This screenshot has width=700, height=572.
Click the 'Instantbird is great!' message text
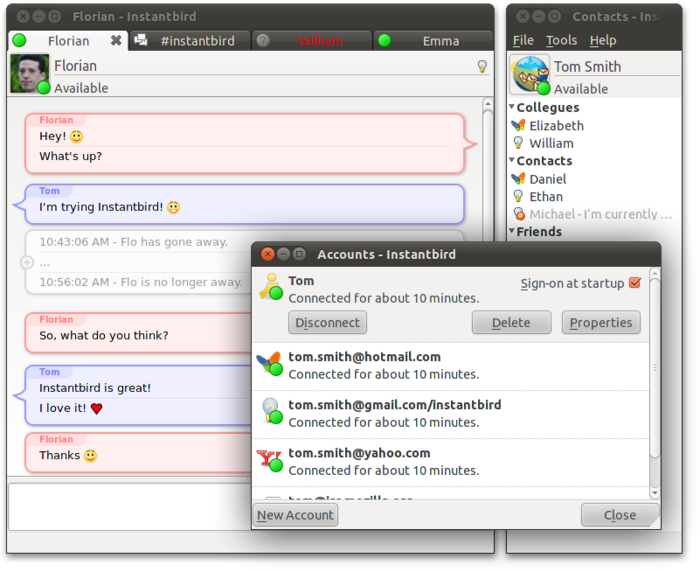tap(95, 388)
